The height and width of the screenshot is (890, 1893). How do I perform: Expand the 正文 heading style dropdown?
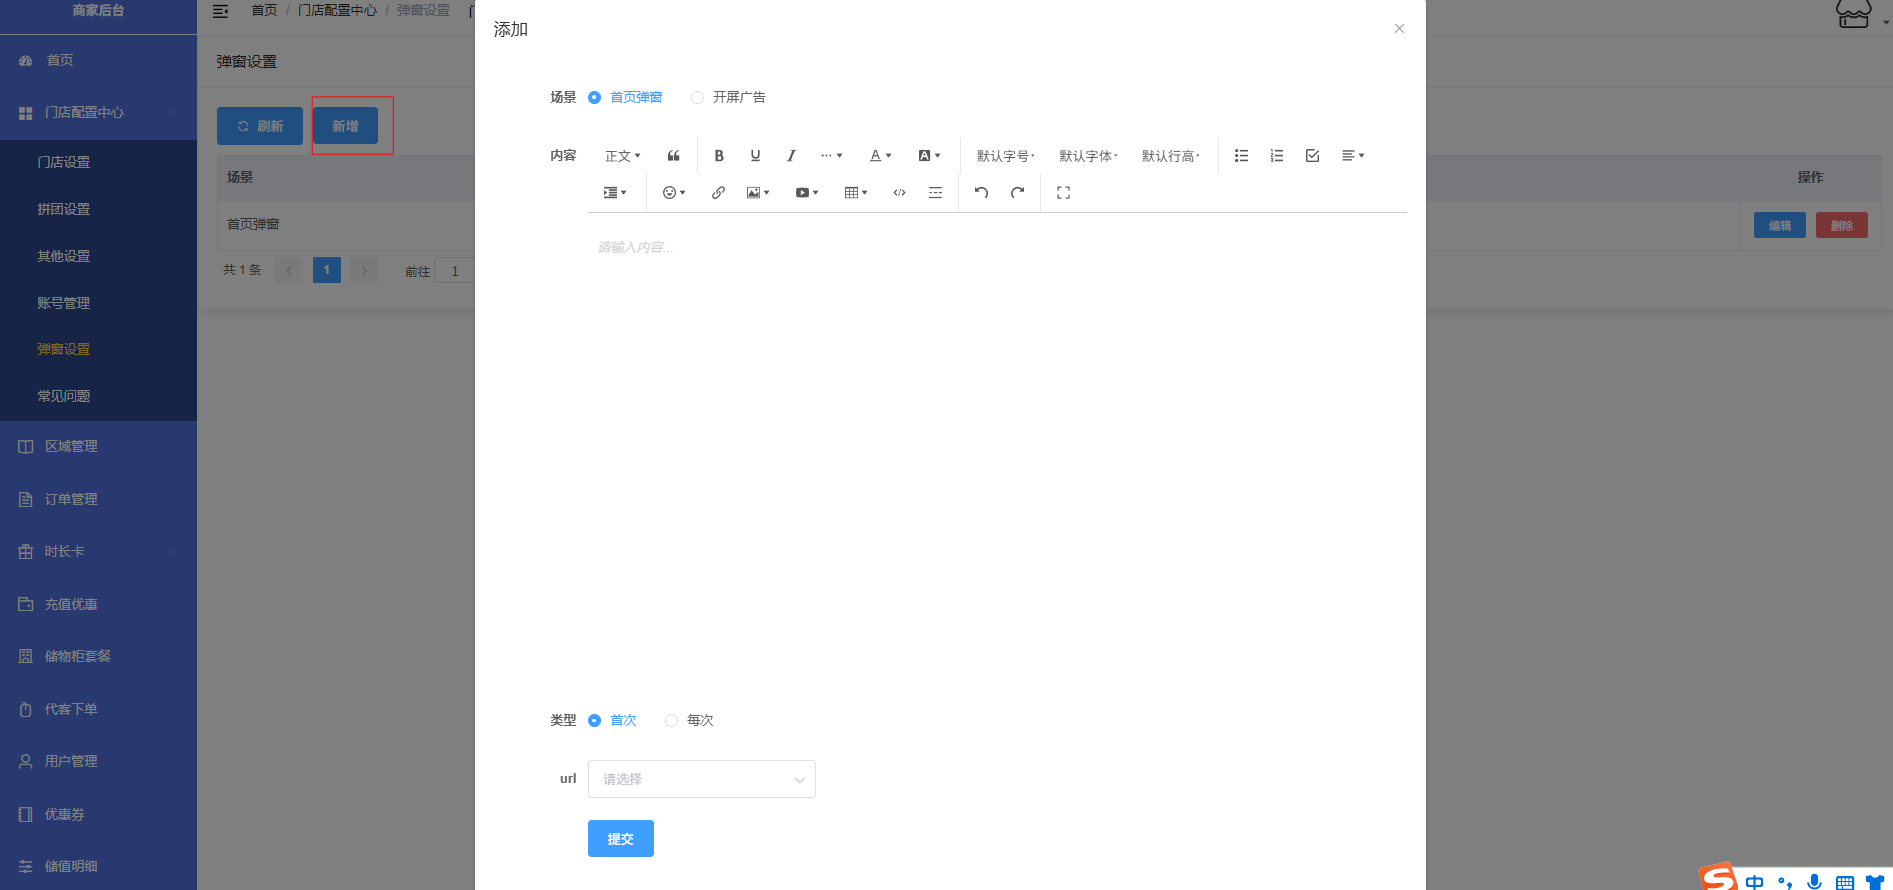point(622,156)
